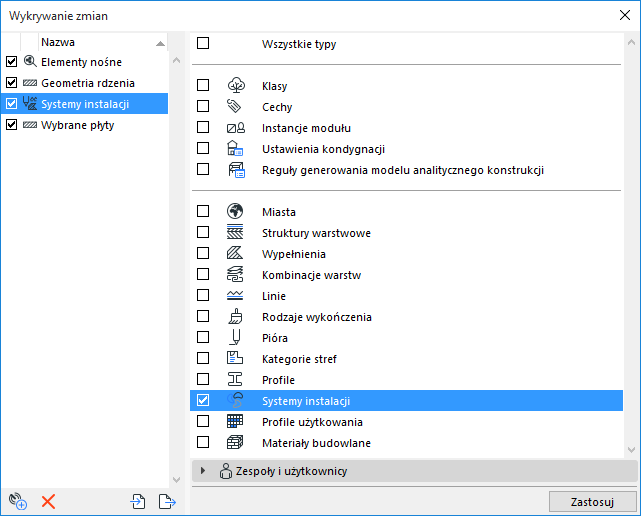Click the Wypełnienia hatch icon
The width and height of the screenshot is (641, 516).
(x=235, y=254)
